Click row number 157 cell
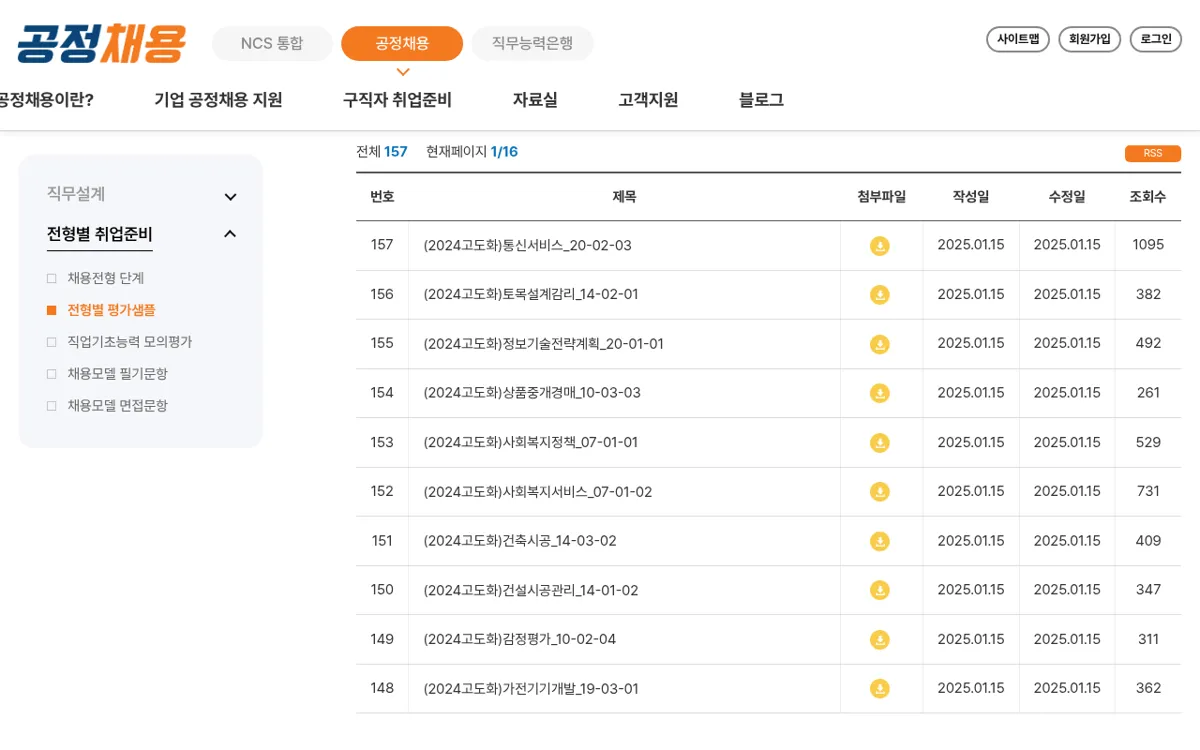 point(382,245)
